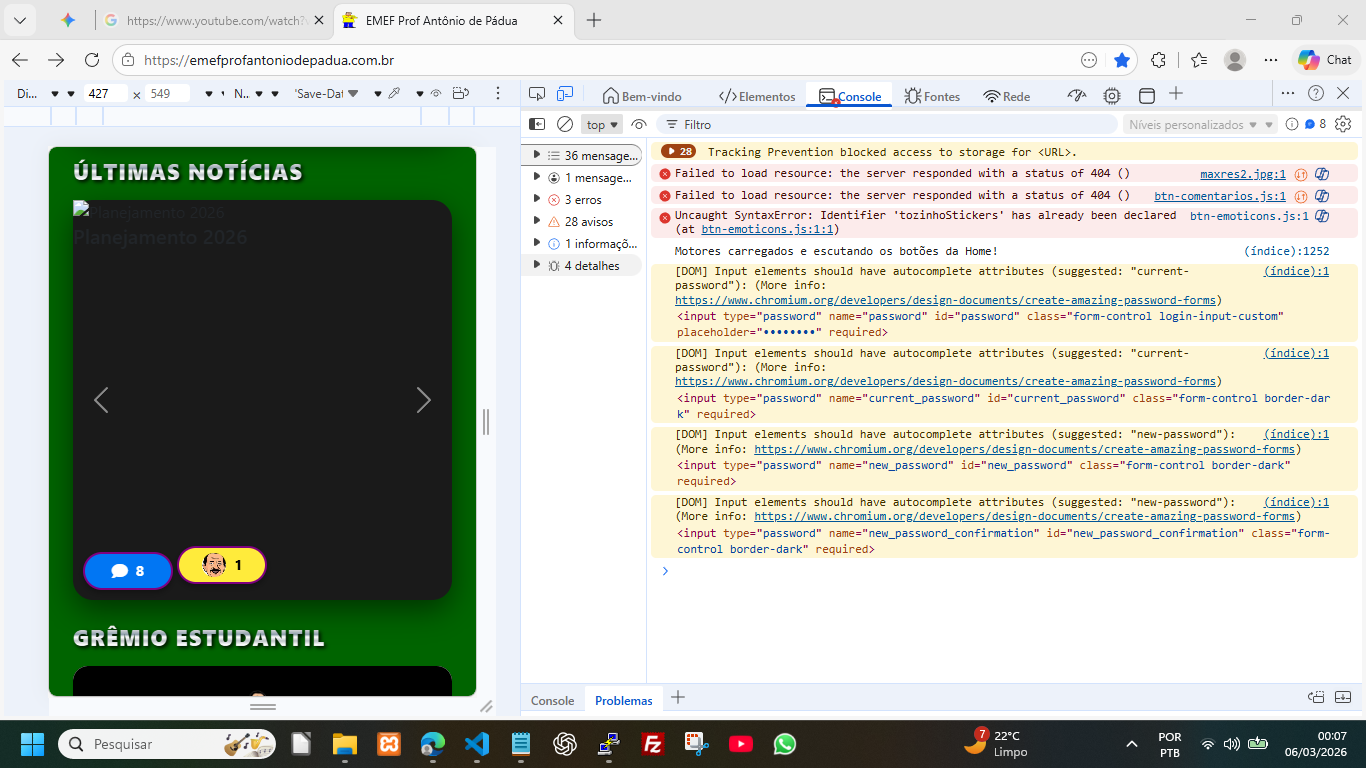
Task: Open XAMPP from the taskbar
Action: [x=388, y=744]
